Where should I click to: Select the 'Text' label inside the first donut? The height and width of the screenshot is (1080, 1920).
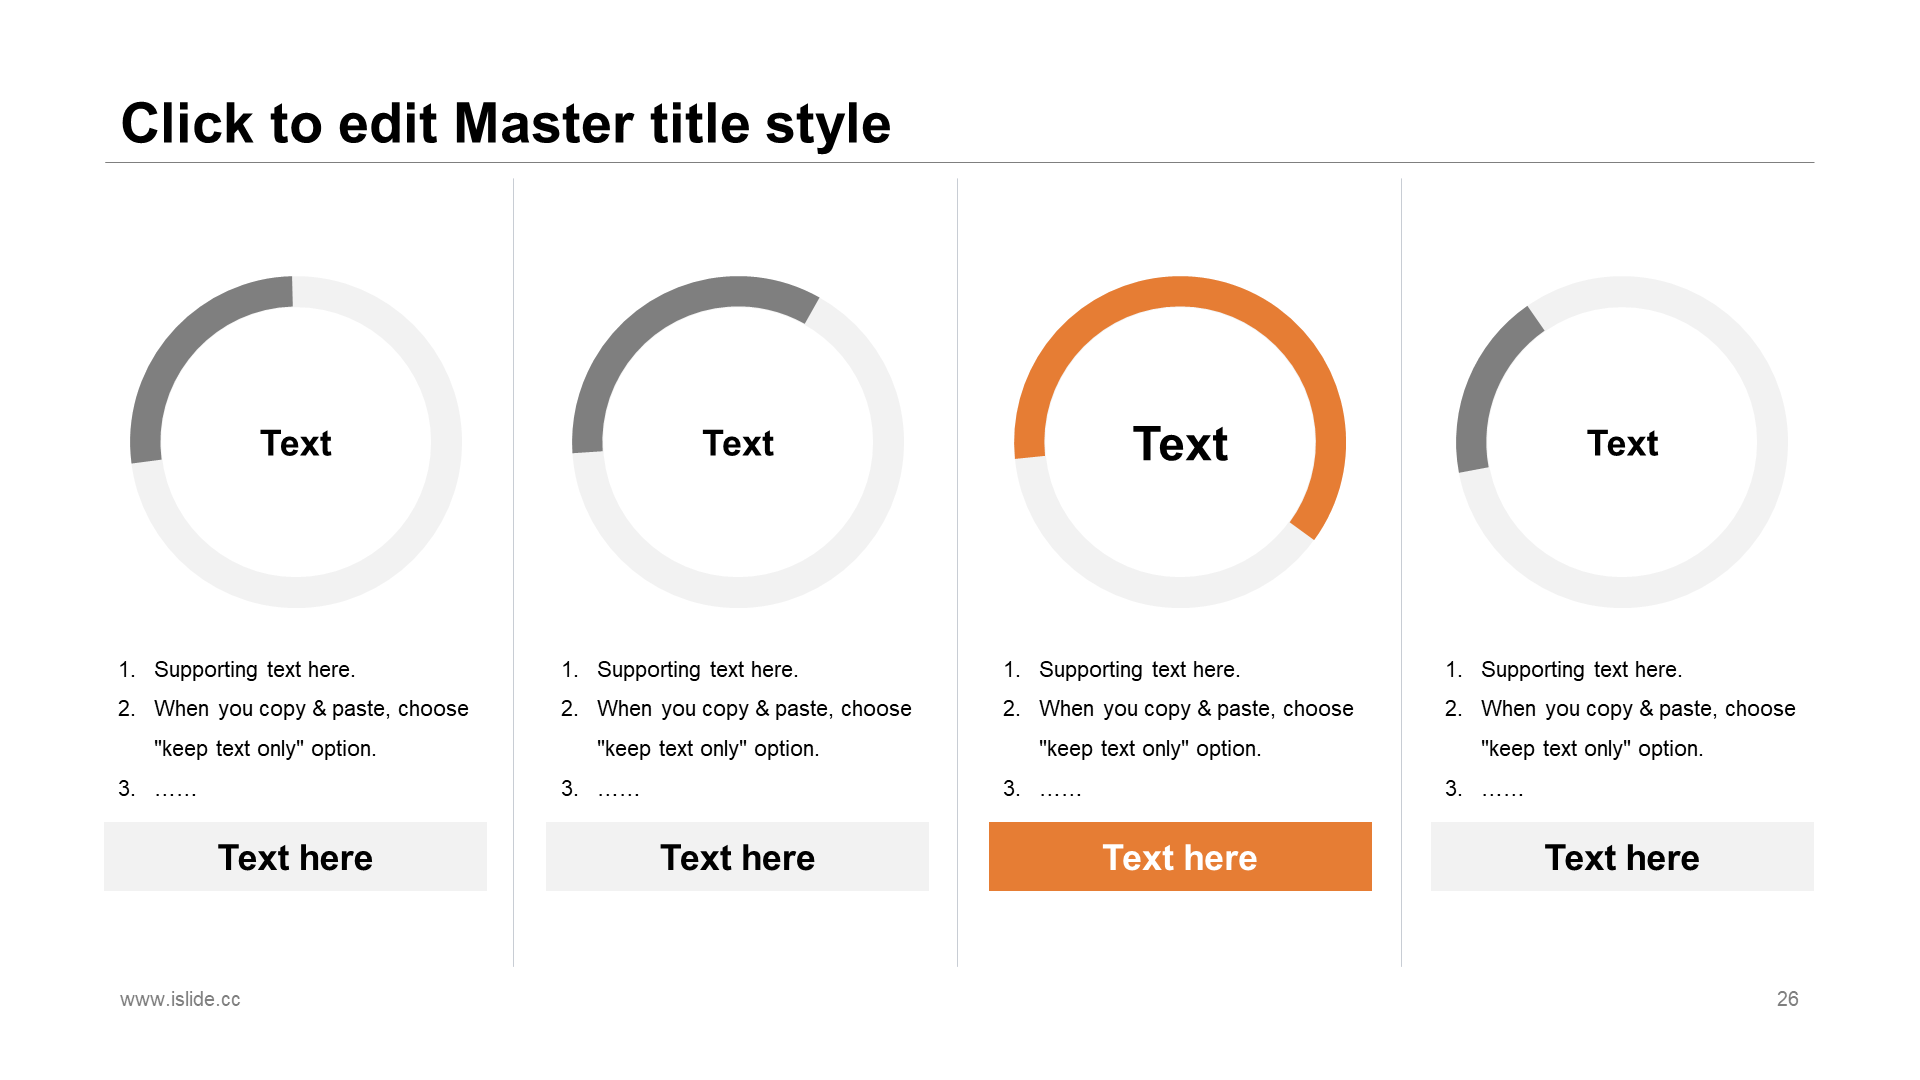coord(296,443)
